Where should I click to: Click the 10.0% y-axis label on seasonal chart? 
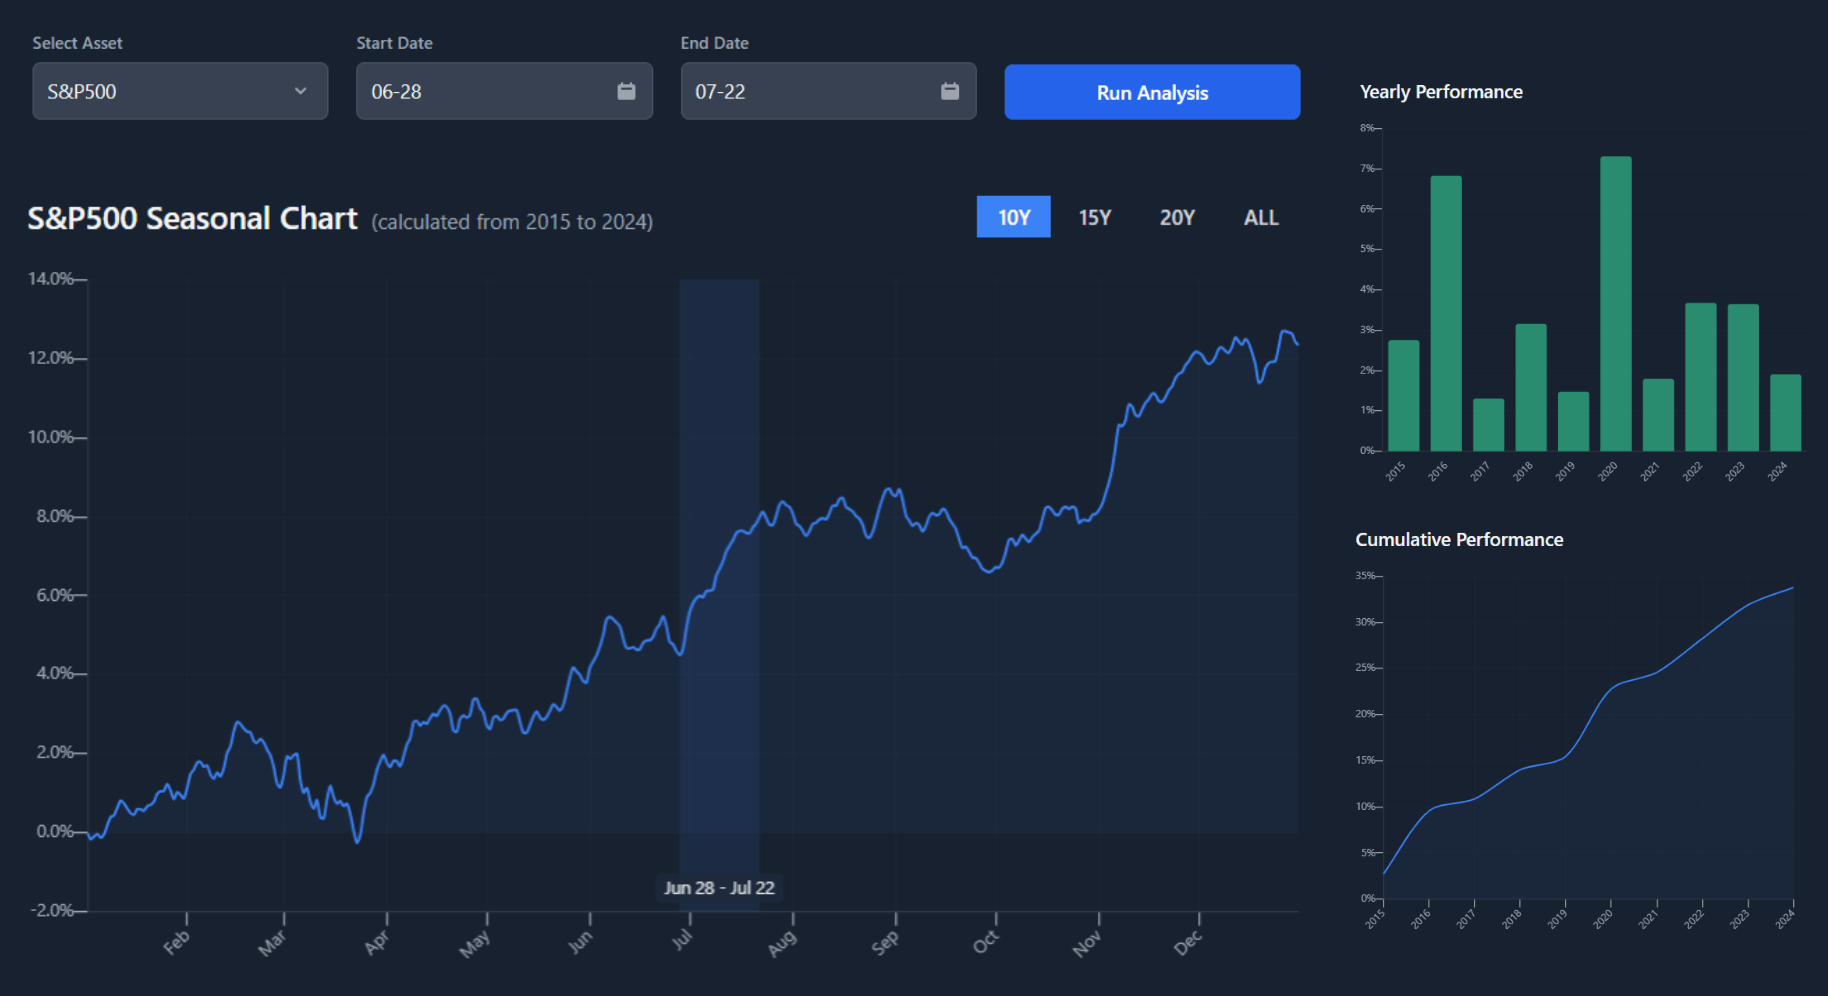tap(51, 437)
